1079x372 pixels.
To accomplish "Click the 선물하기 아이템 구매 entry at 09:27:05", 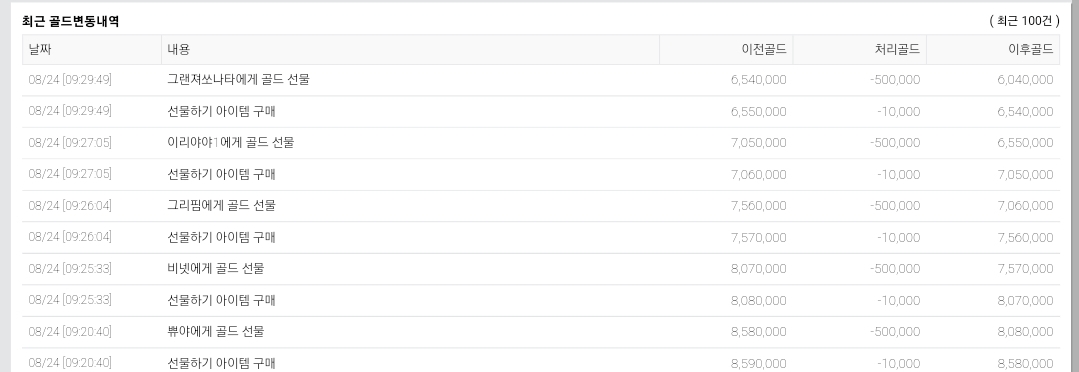I will pyautogui.click(x=221, y=175).
